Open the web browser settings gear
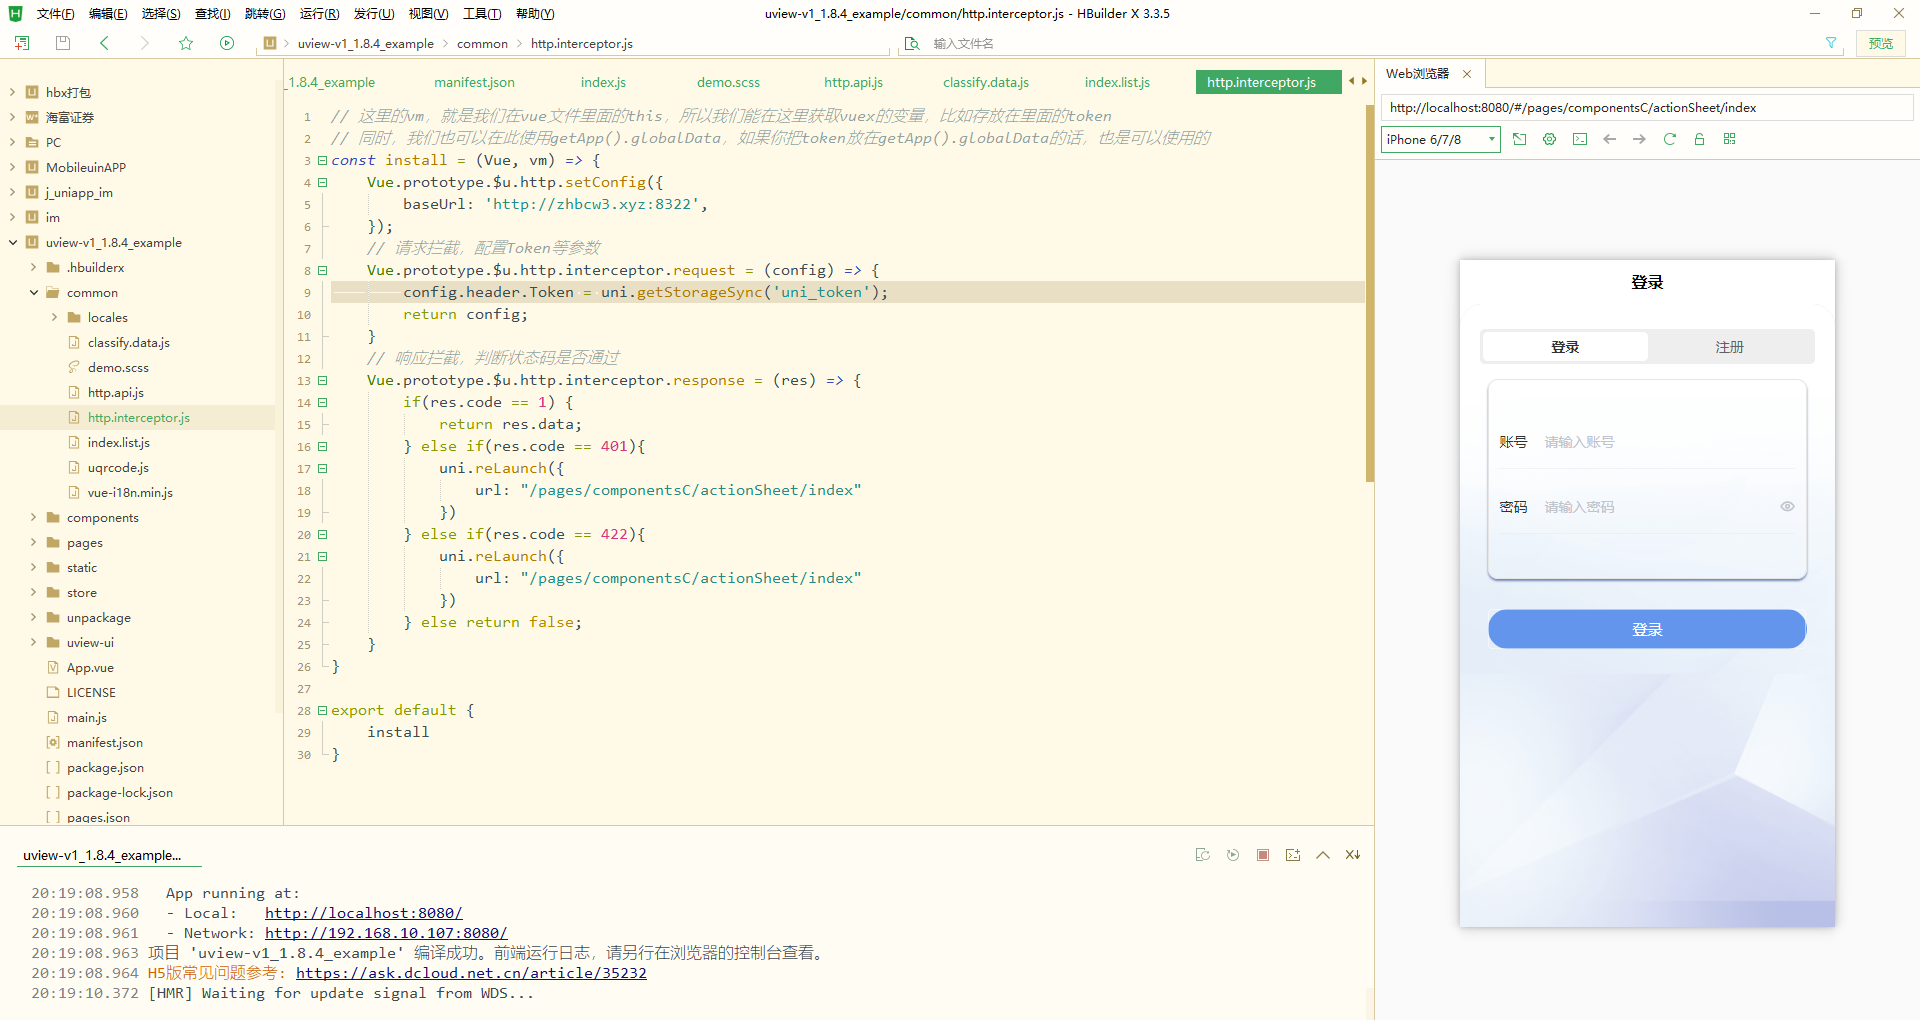 click(1549, 139)
